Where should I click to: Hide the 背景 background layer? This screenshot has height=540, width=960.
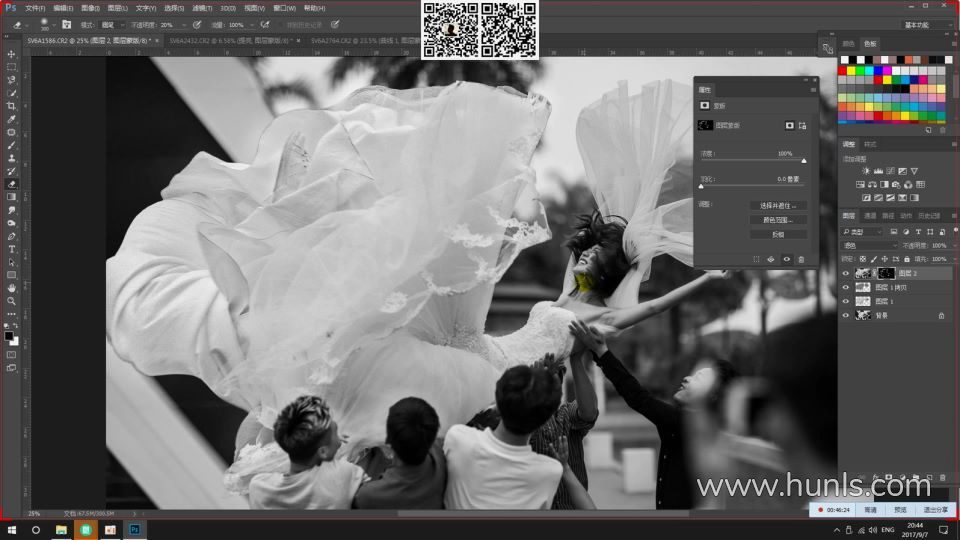coord(846,315)
